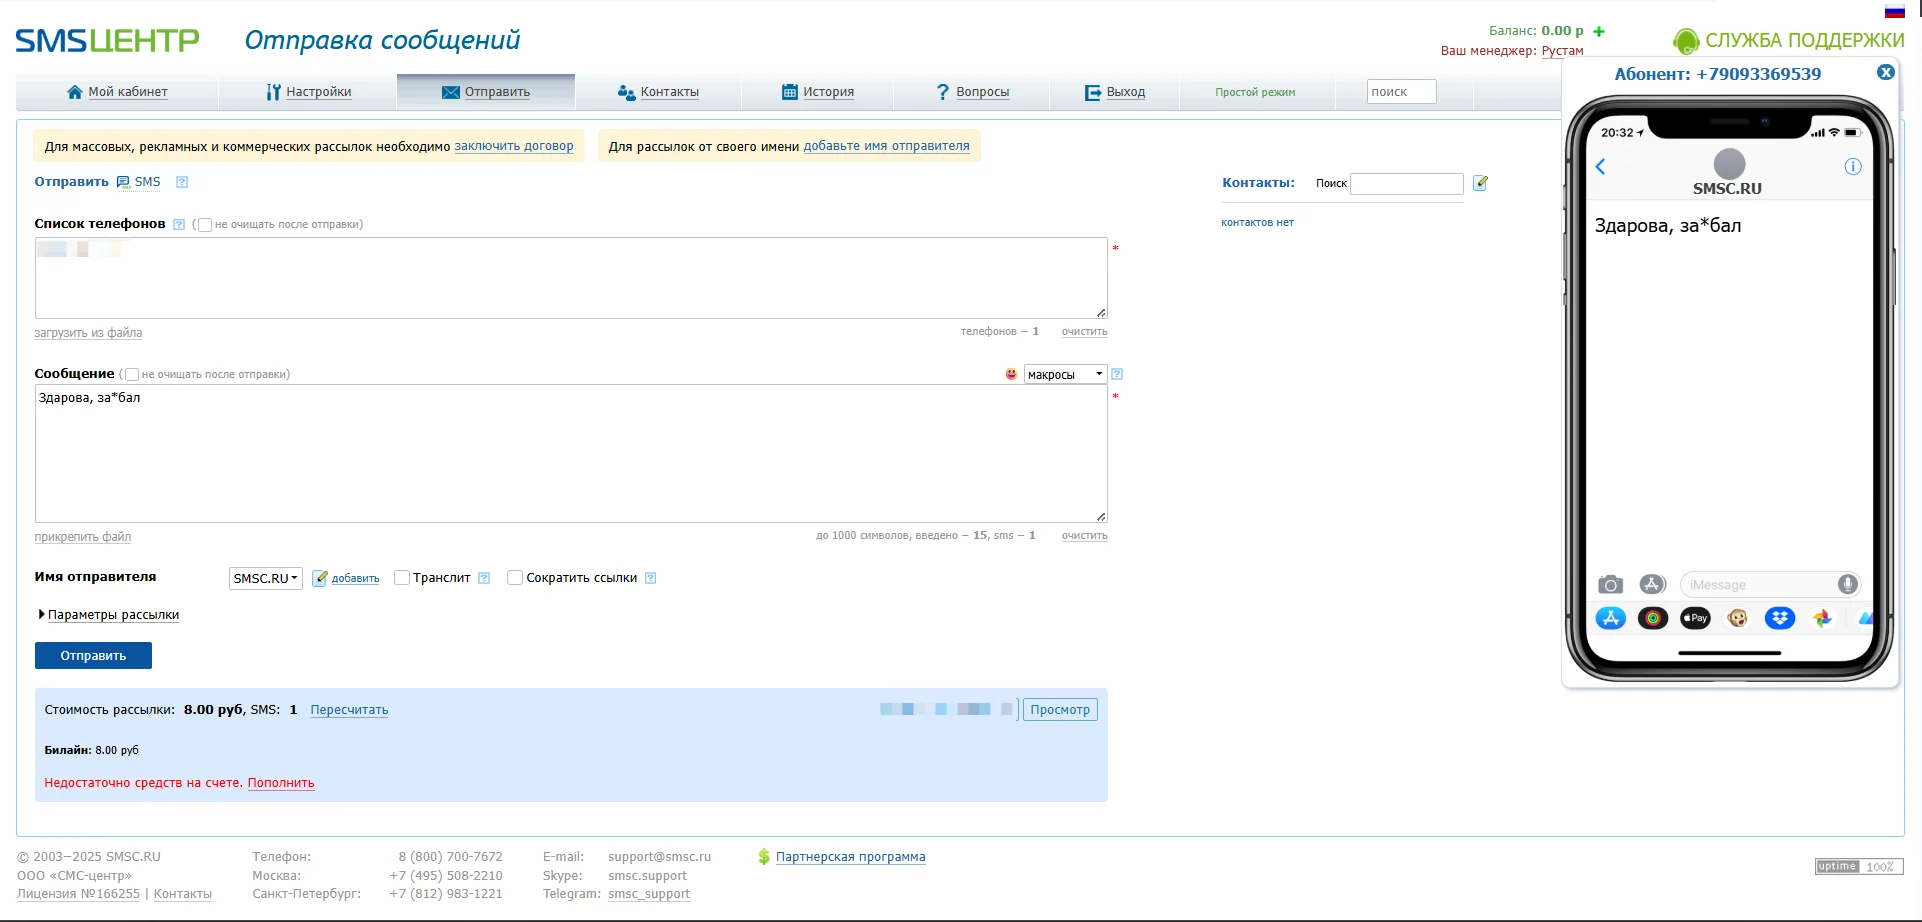Open the emoji smiley picker
The width and height of the screenshot is (1922, 922).
coord(1011,374)
